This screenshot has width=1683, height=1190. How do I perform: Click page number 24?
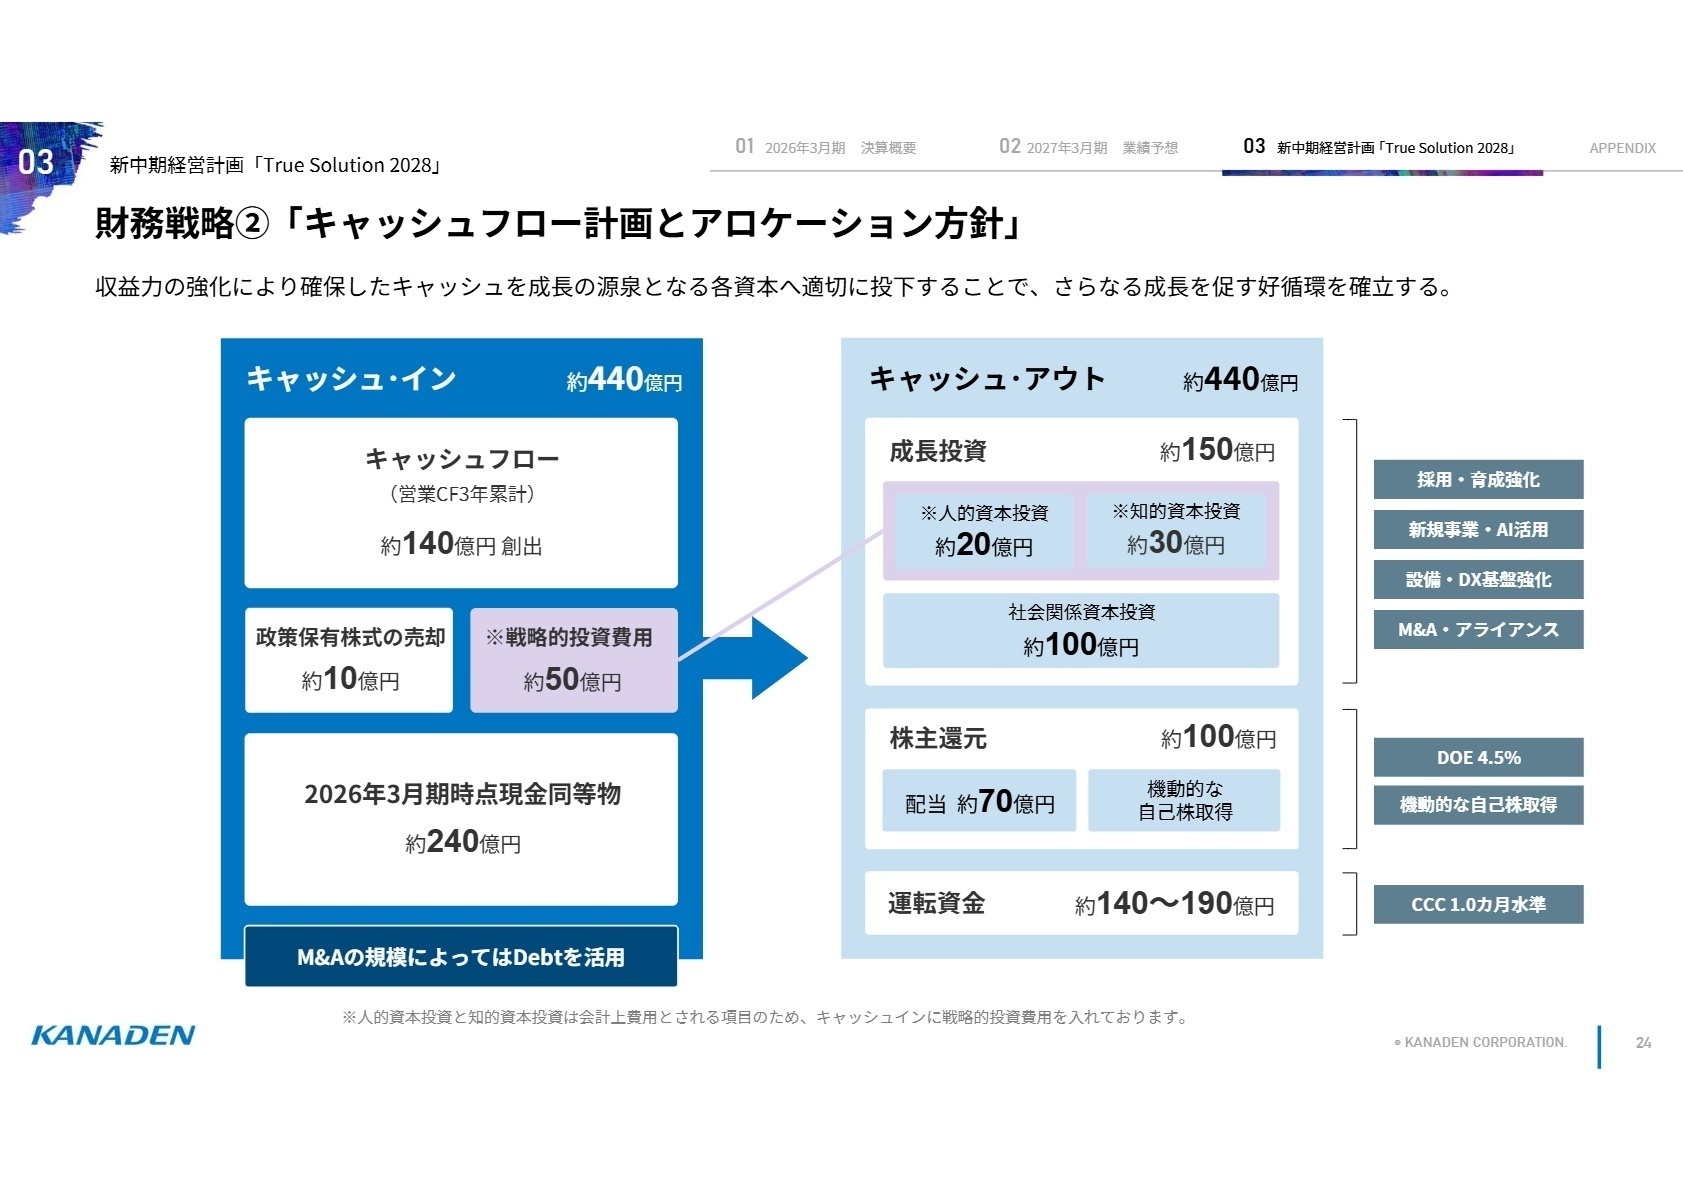(x=1643, y=1042)
